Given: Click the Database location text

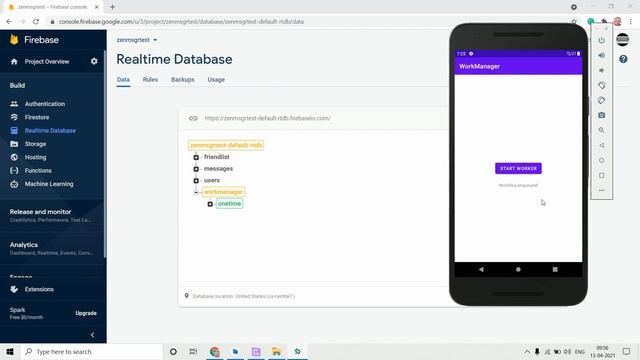Looking at the screenshot, I should (243, 296).
